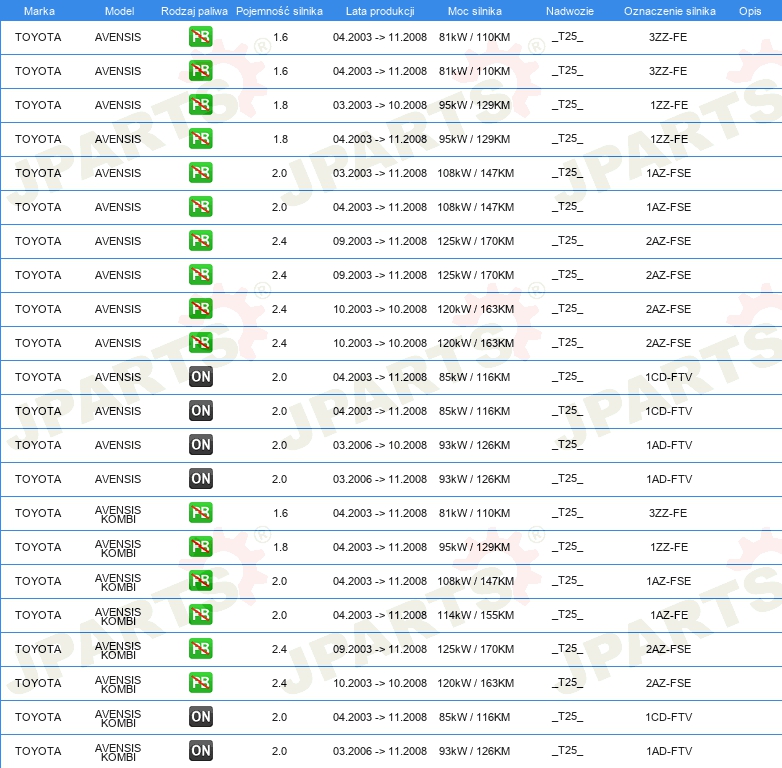The height and width of the screenshot is (768, 782).
Task: Click petrol icon in Kombi 2.4 120kW row
Action: (x=200, y=682)
